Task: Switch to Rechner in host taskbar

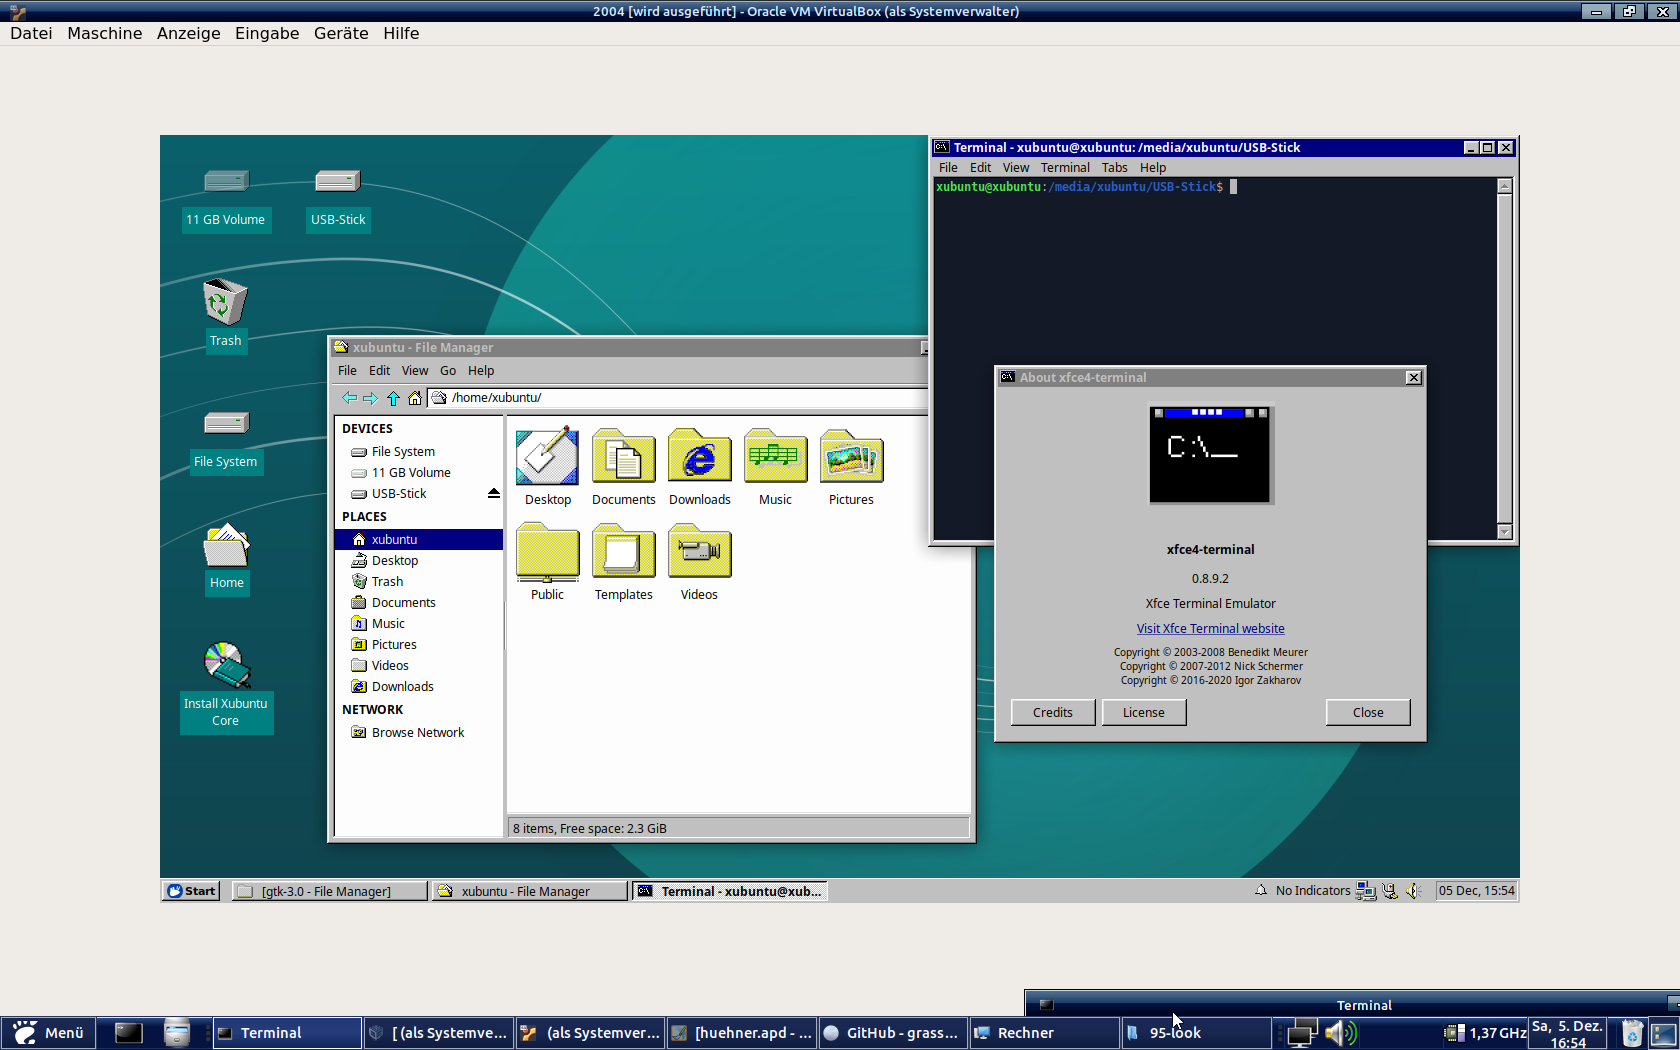Action: coord(1044,1033)
